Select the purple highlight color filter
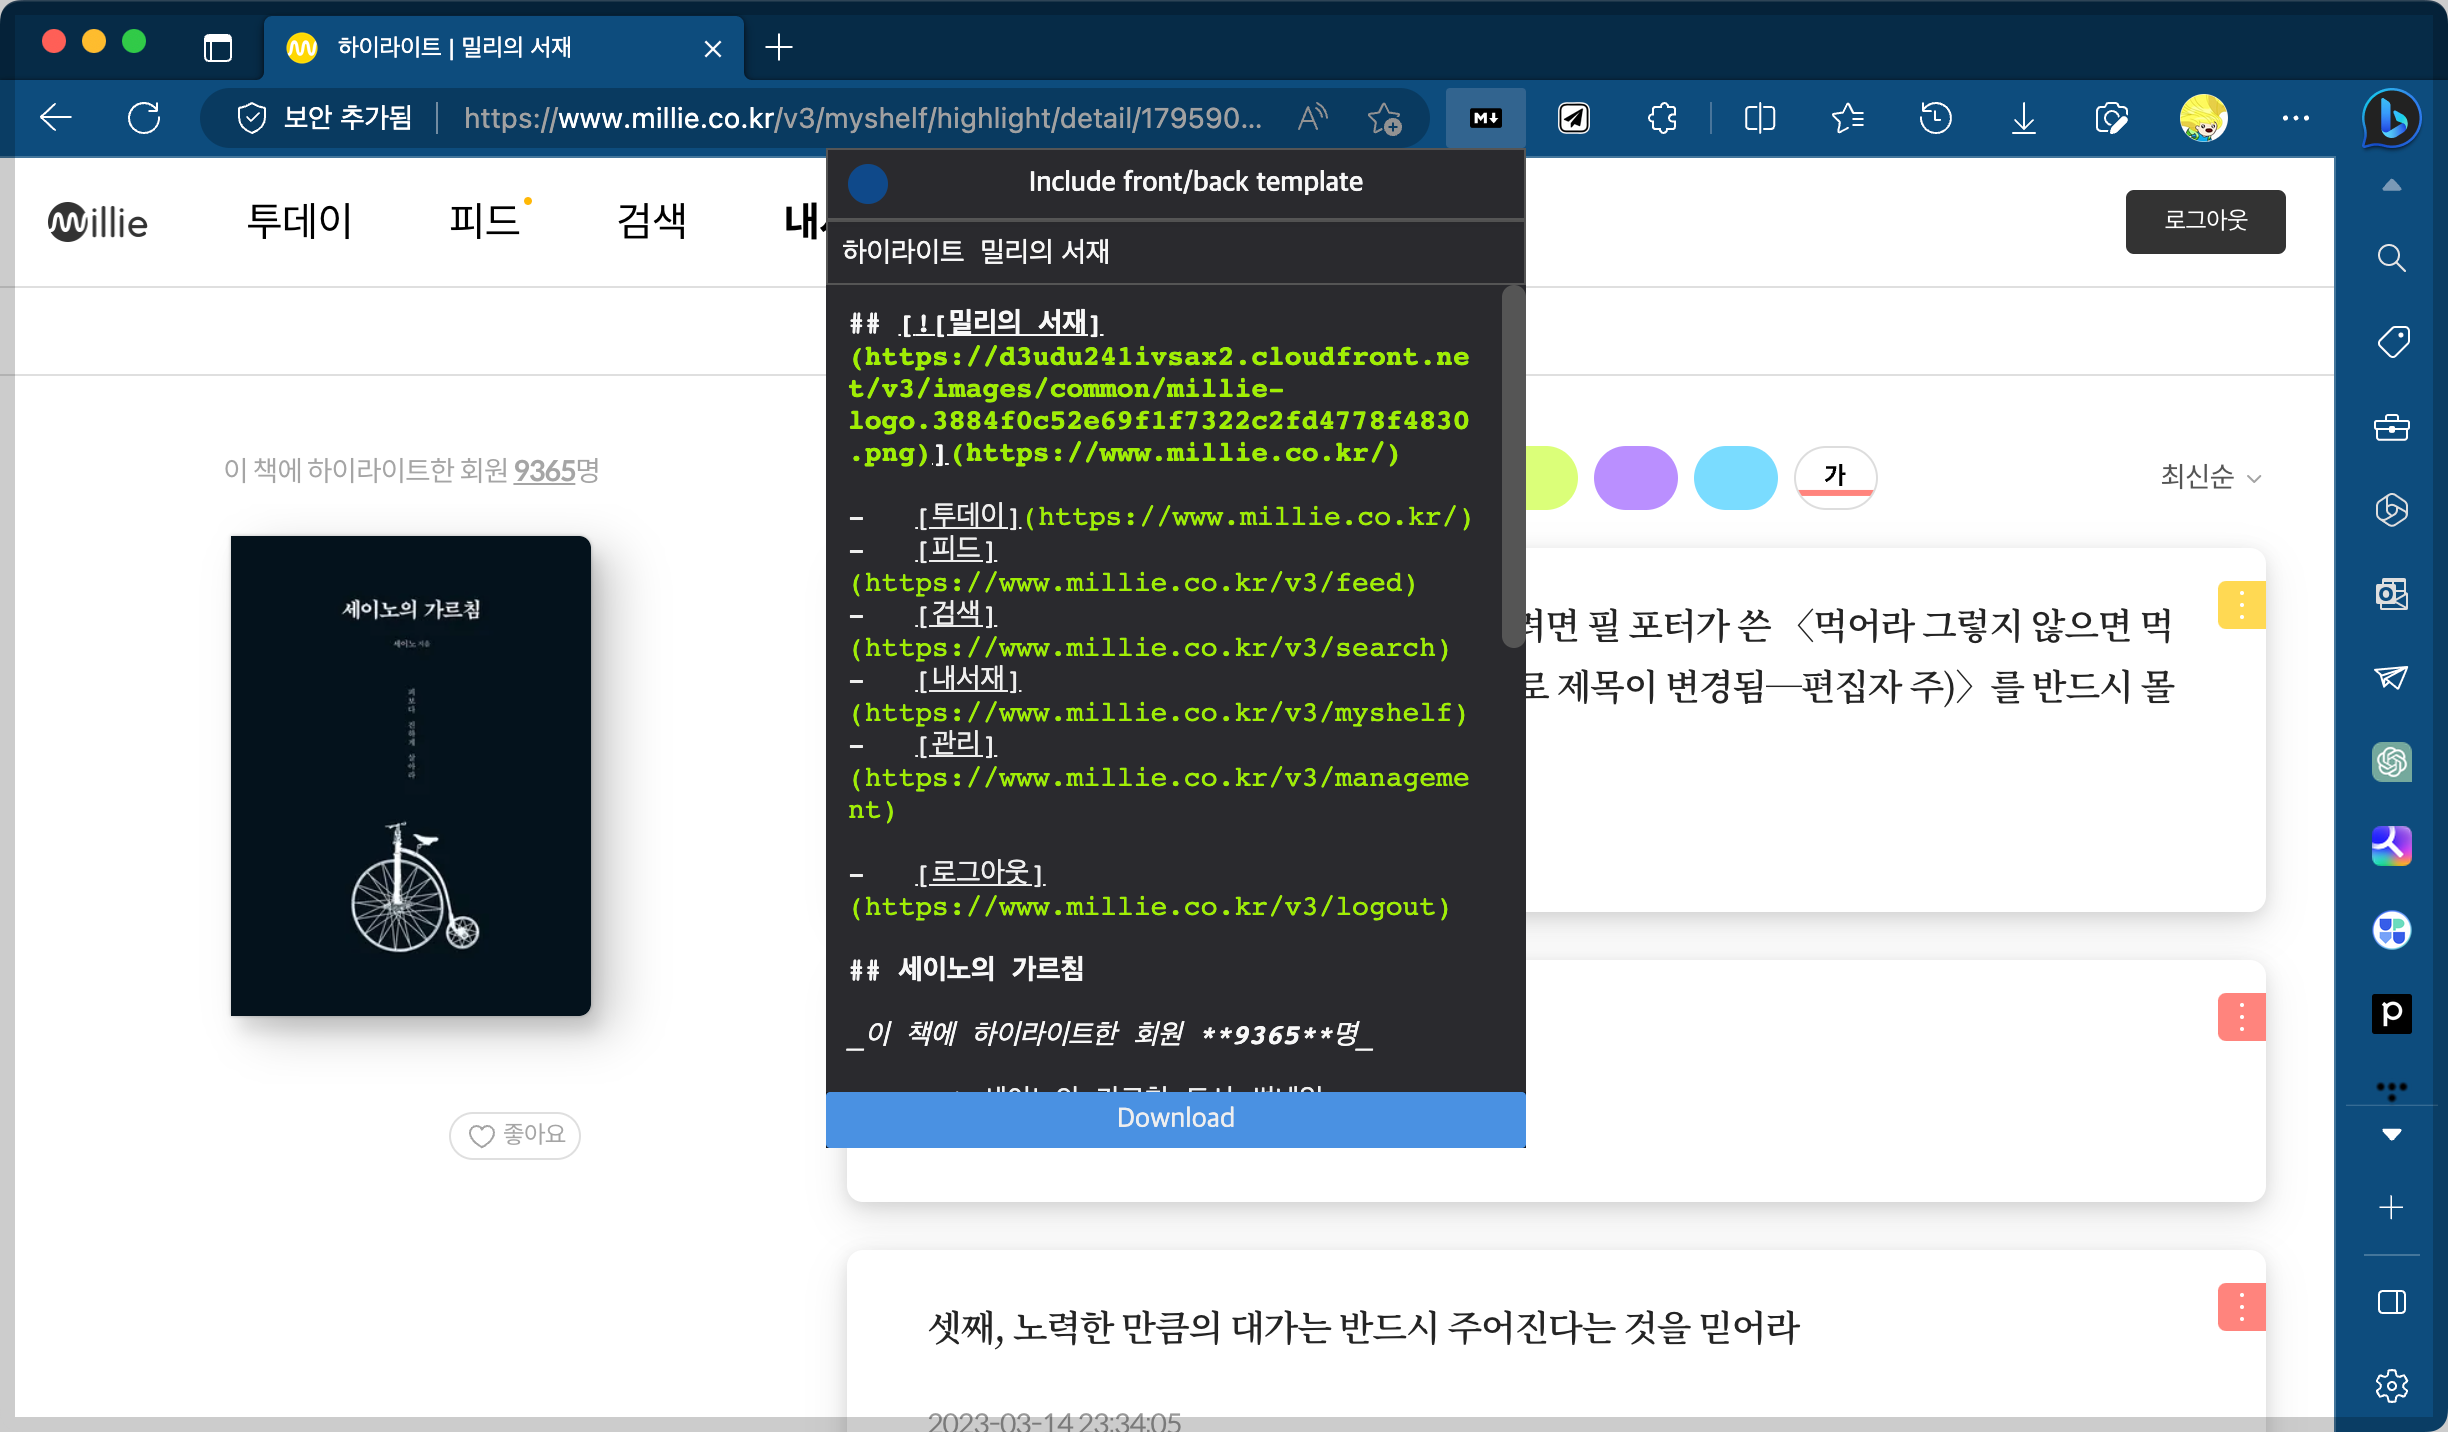 [1635, 477]
